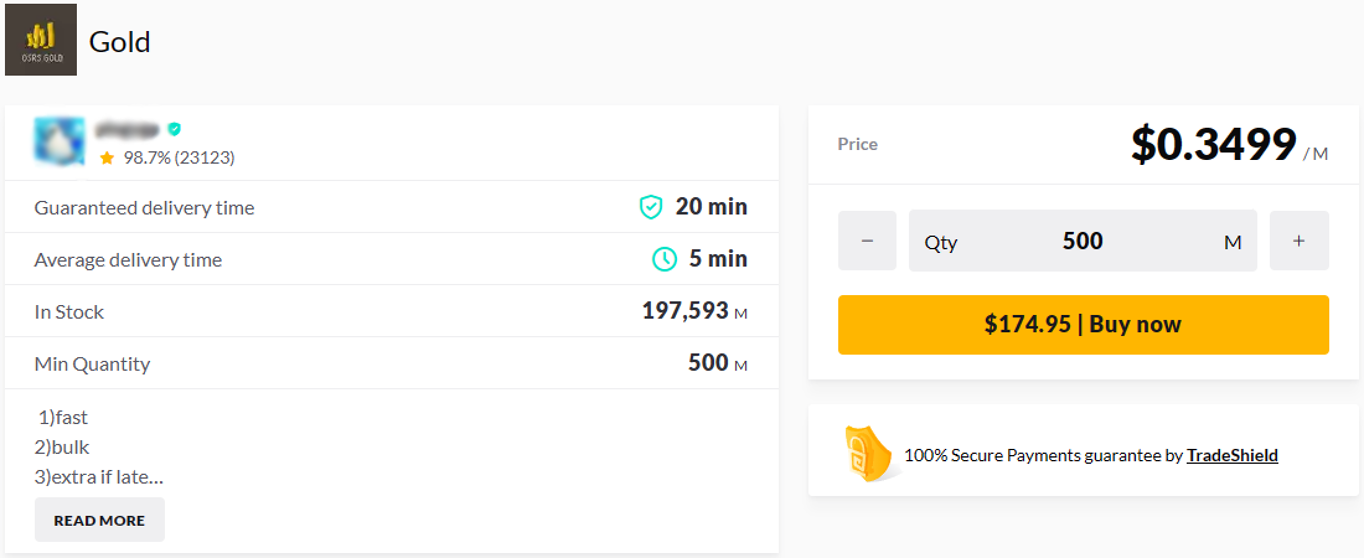Increase quantity with the plus button
Image resolution: width=1364 pixels, height=558 pixels.
click(1299, 241)
